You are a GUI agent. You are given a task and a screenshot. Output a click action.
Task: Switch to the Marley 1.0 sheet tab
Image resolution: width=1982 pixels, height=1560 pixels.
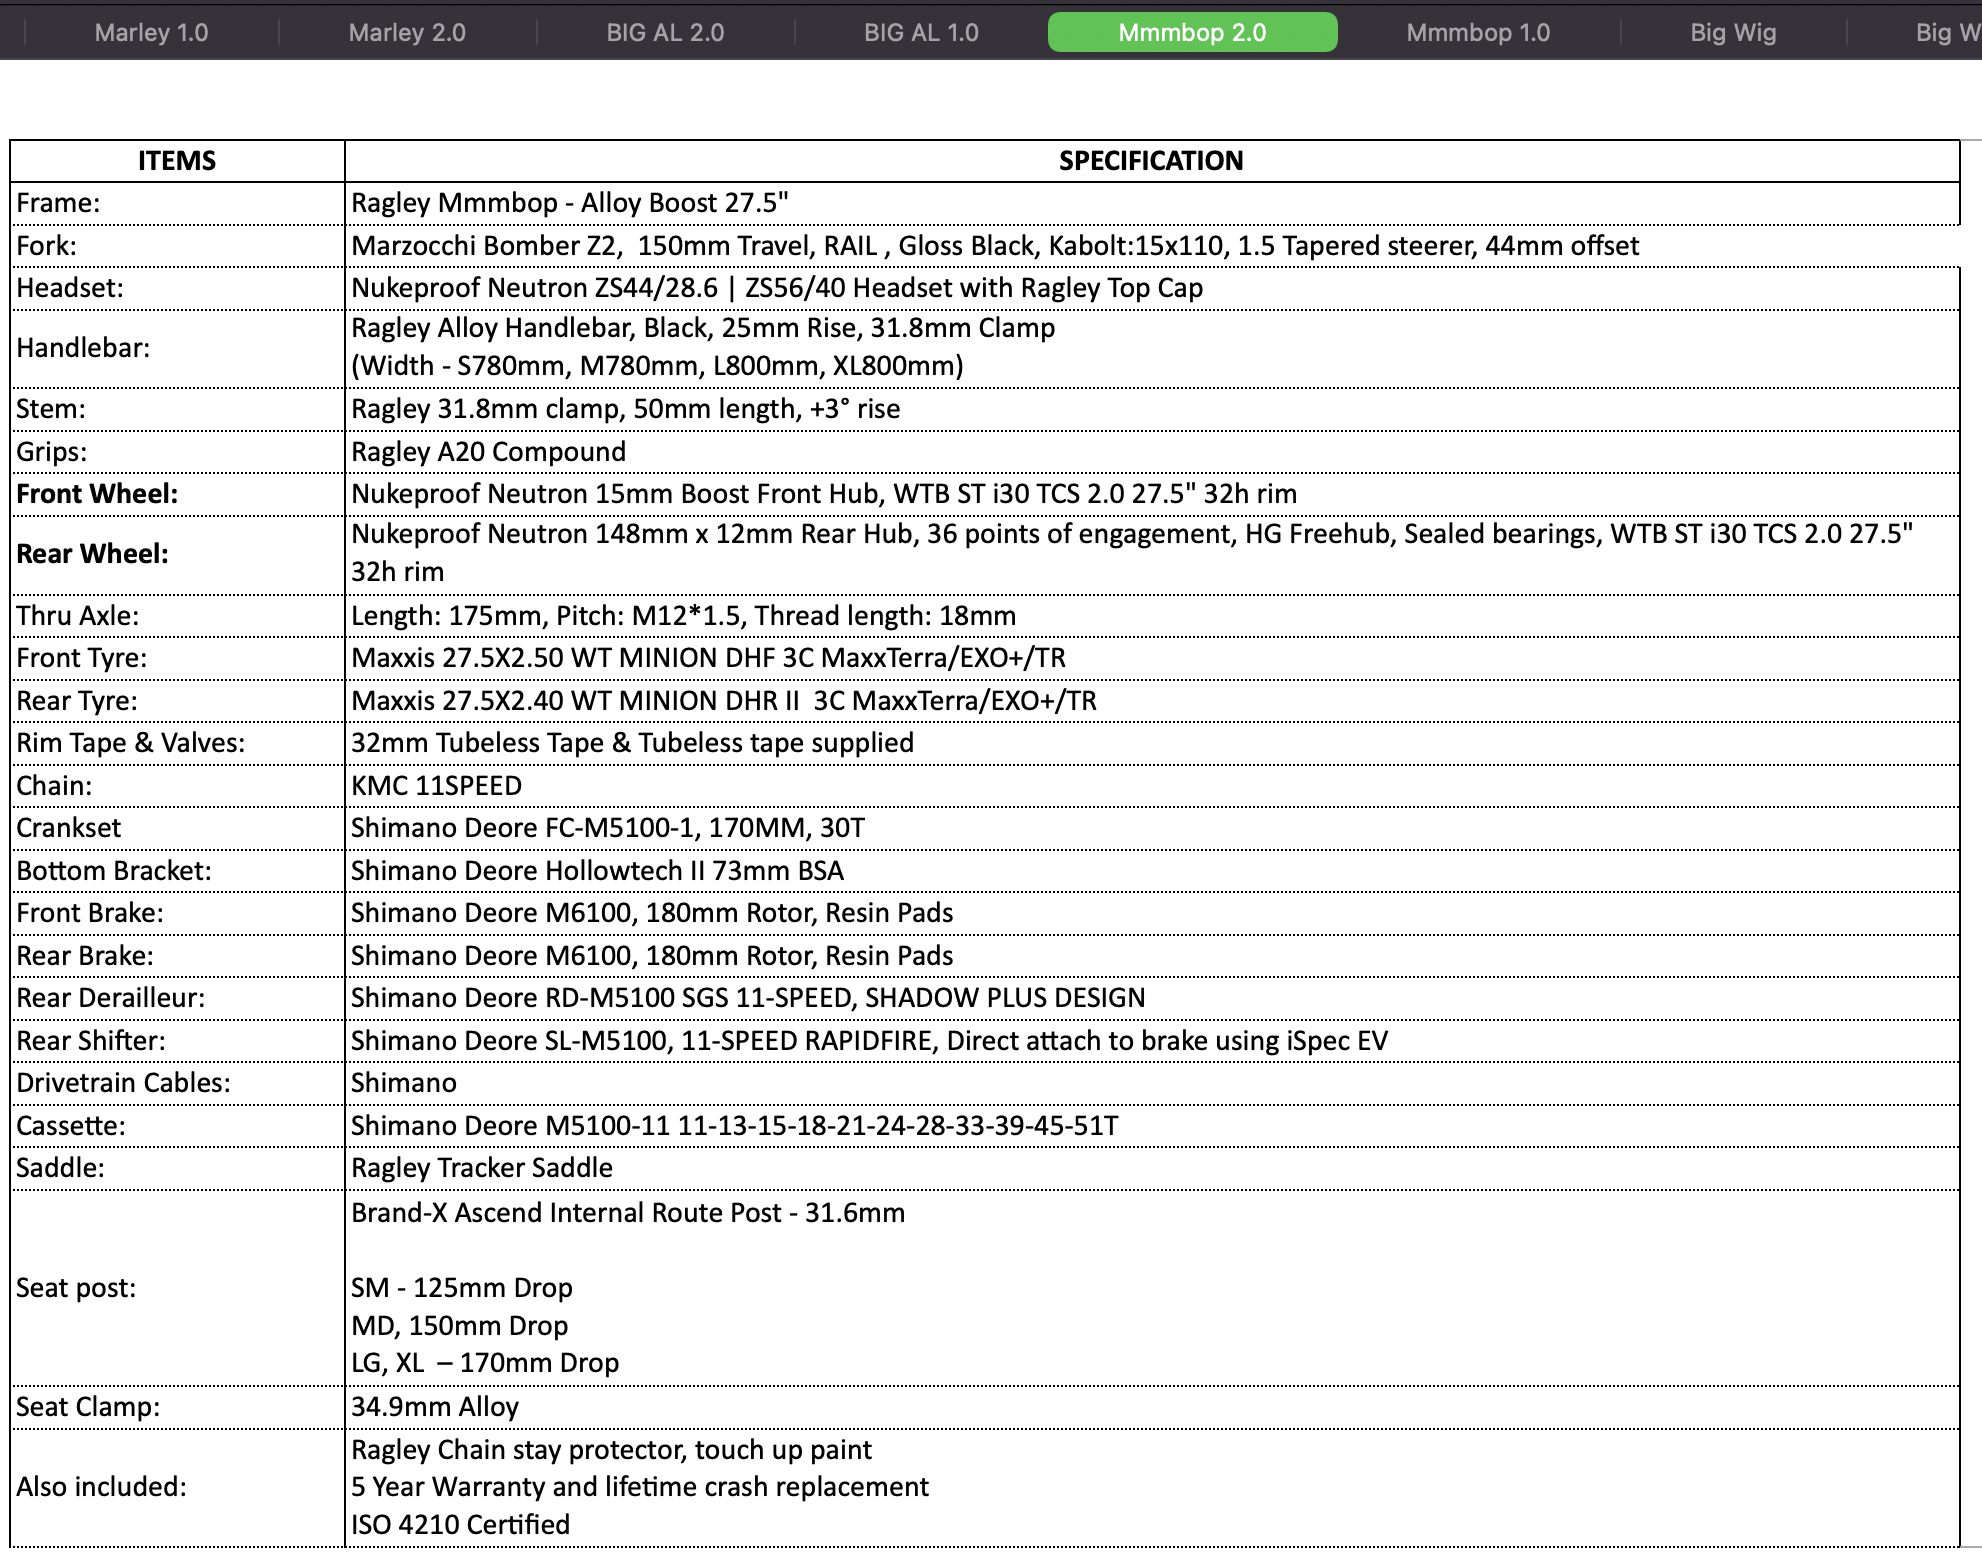(151, 32)
